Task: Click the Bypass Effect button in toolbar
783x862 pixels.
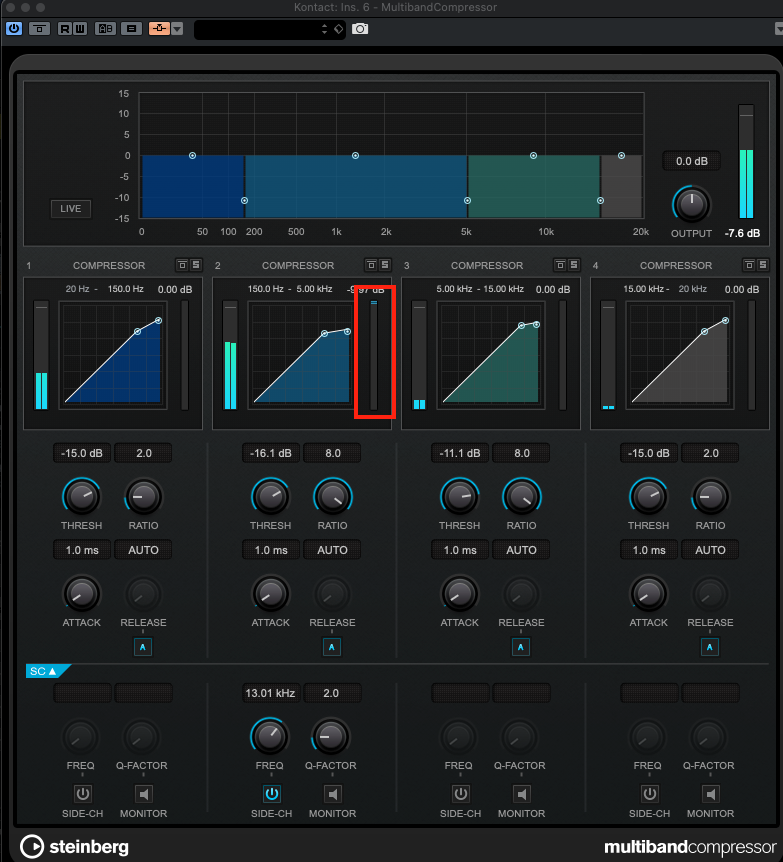Action: tap(39, 29)
